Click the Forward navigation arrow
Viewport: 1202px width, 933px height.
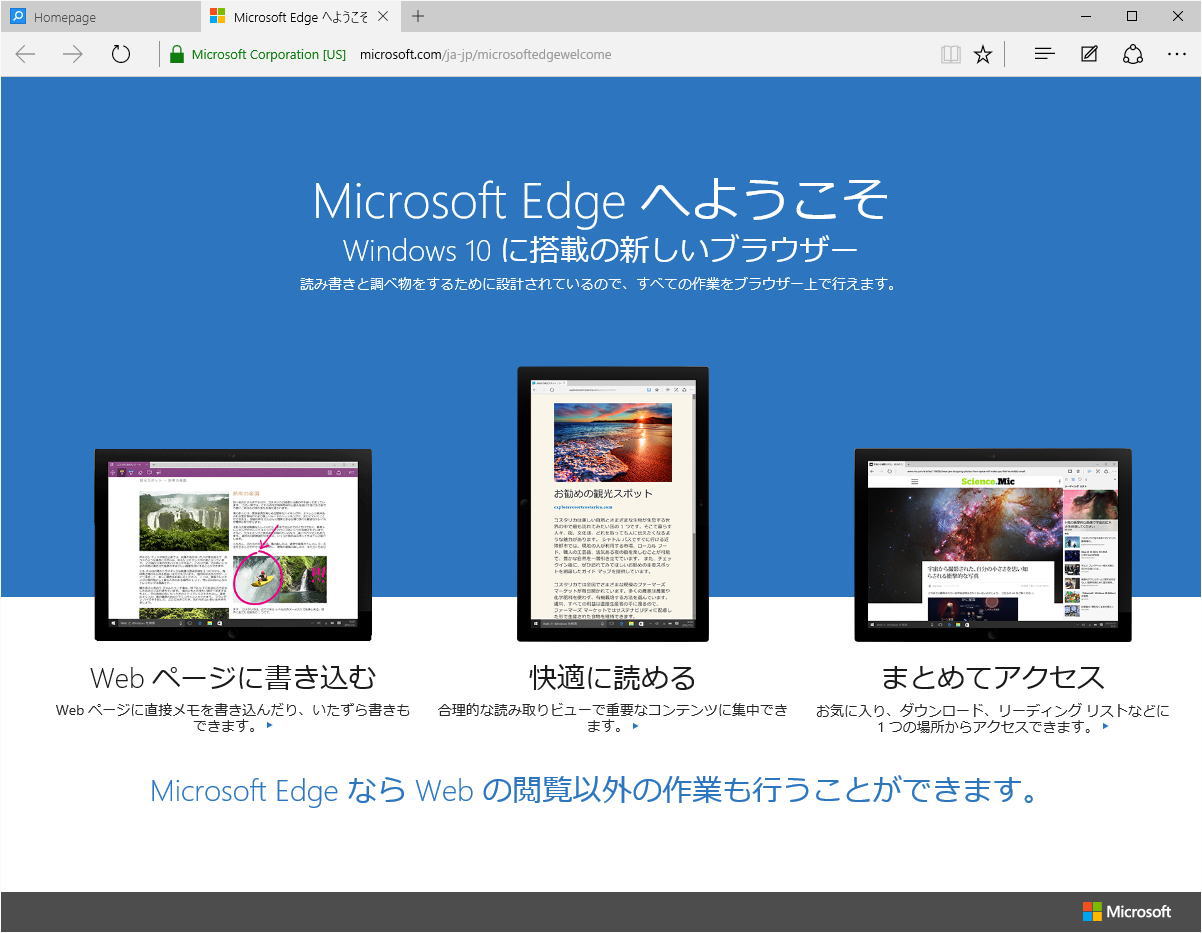point(73,54)
